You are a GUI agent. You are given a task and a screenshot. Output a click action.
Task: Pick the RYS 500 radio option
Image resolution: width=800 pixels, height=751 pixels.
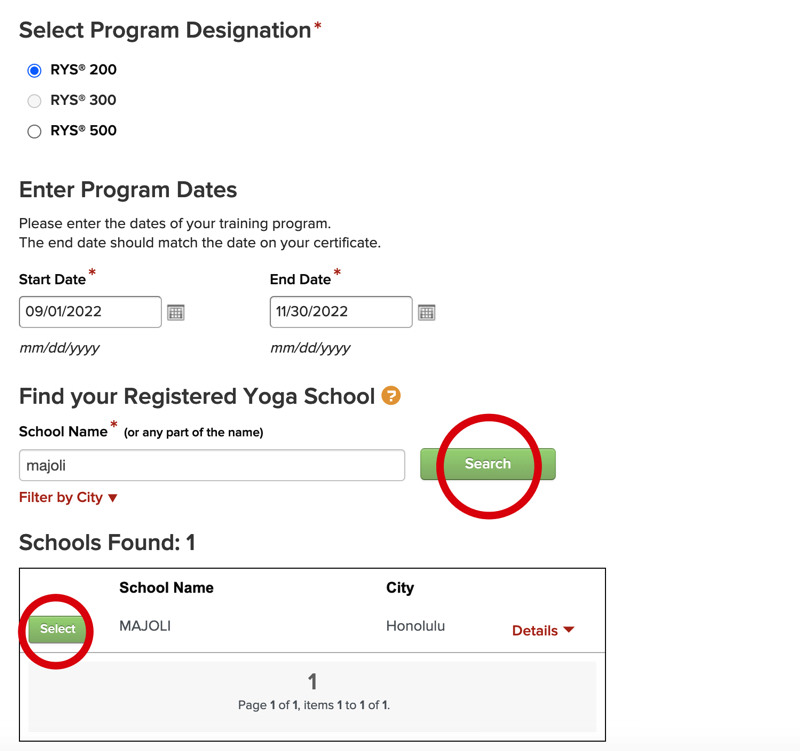34,131
